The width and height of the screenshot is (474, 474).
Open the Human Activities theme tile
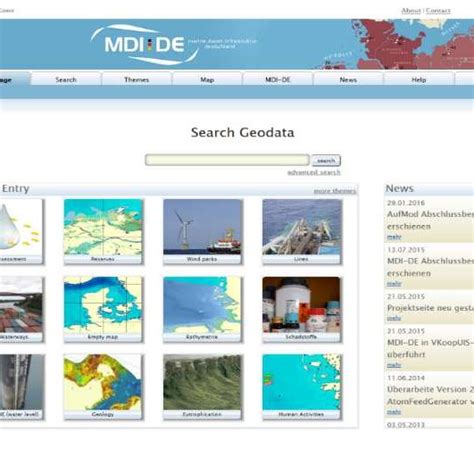click(x=302, y=387)
